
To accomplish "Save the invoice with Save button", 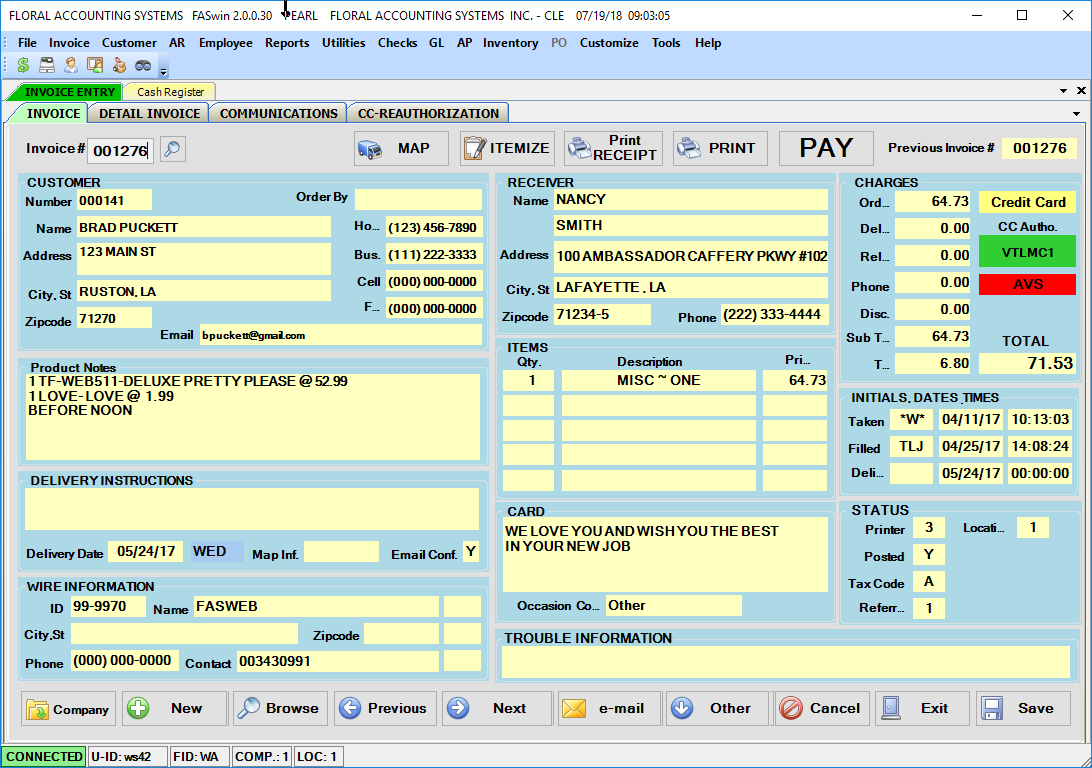I will (x=1023, y=709).
